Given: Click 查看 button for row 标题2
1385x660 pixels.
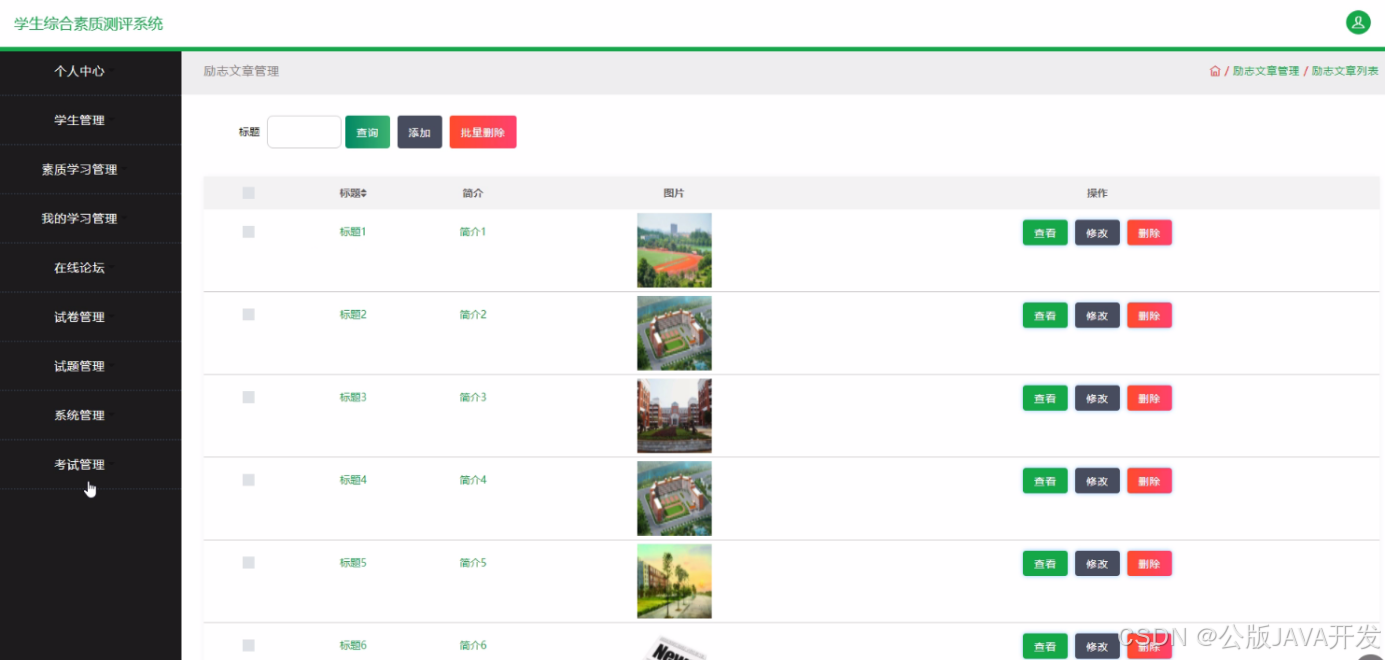Looking at the screenshot, I should click(1045, 316).
